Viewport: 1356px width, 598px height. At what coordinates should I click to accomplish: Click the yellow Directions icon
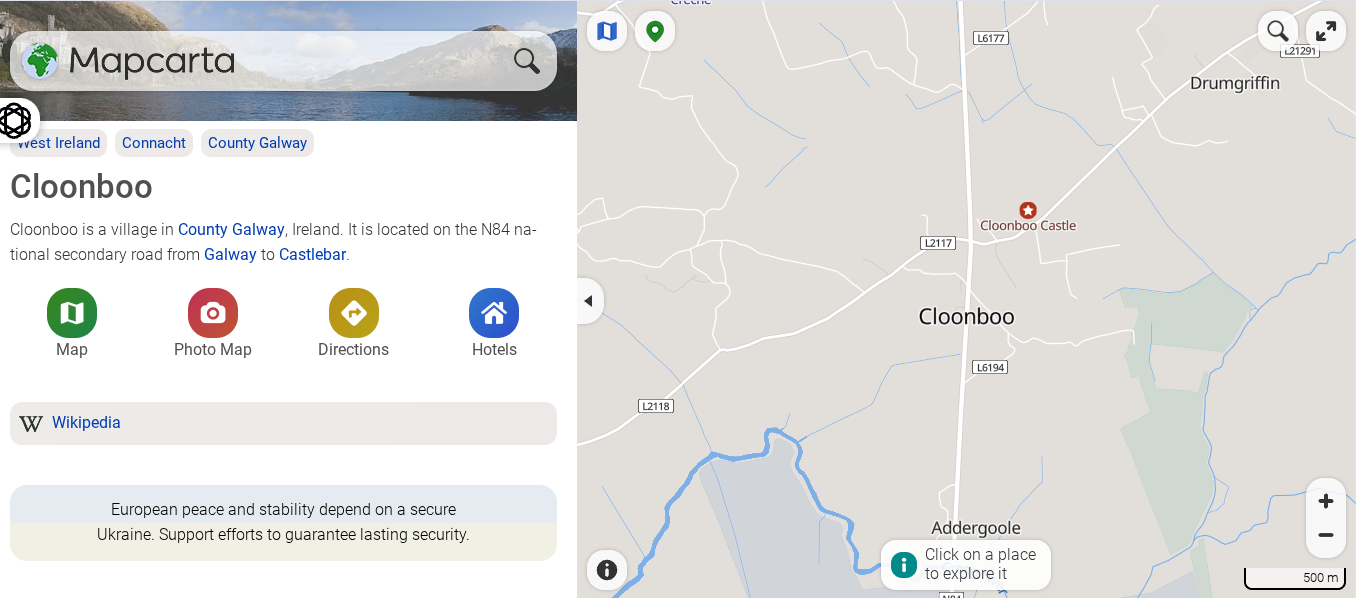[x=353, y=313]
